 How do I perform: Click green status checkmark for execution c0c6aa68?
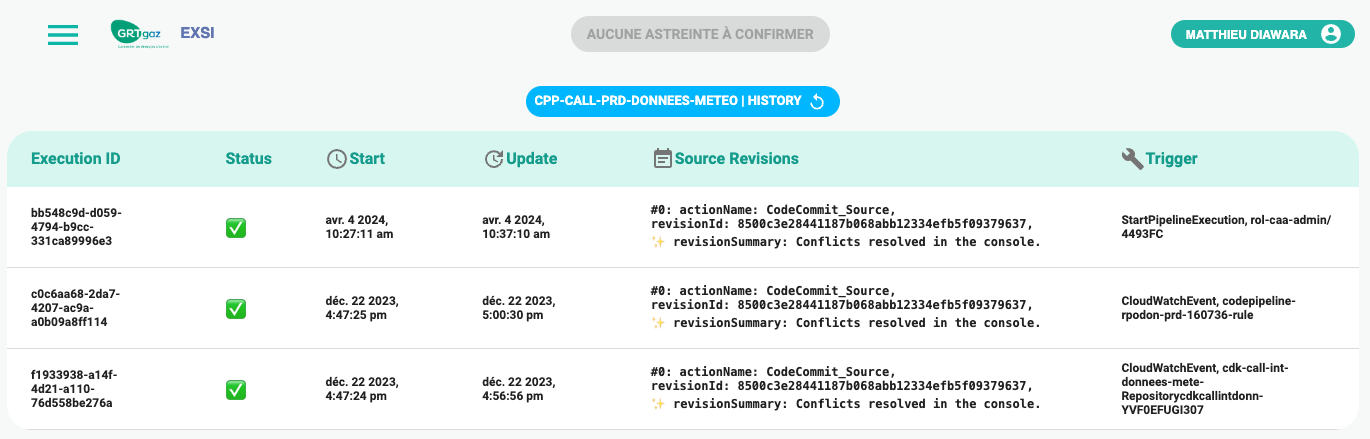pyautogui.click(x=236, y=309)
